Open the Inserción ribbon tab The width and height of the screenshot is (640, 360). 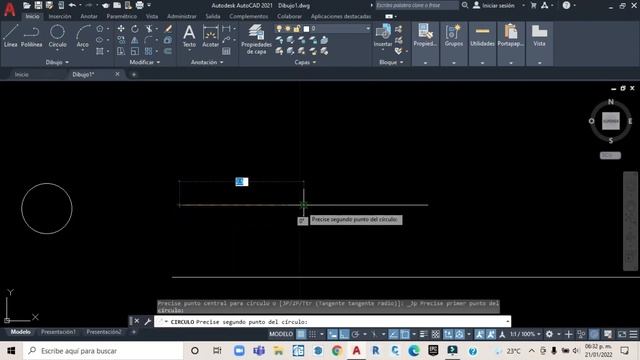tap(60, 16)
